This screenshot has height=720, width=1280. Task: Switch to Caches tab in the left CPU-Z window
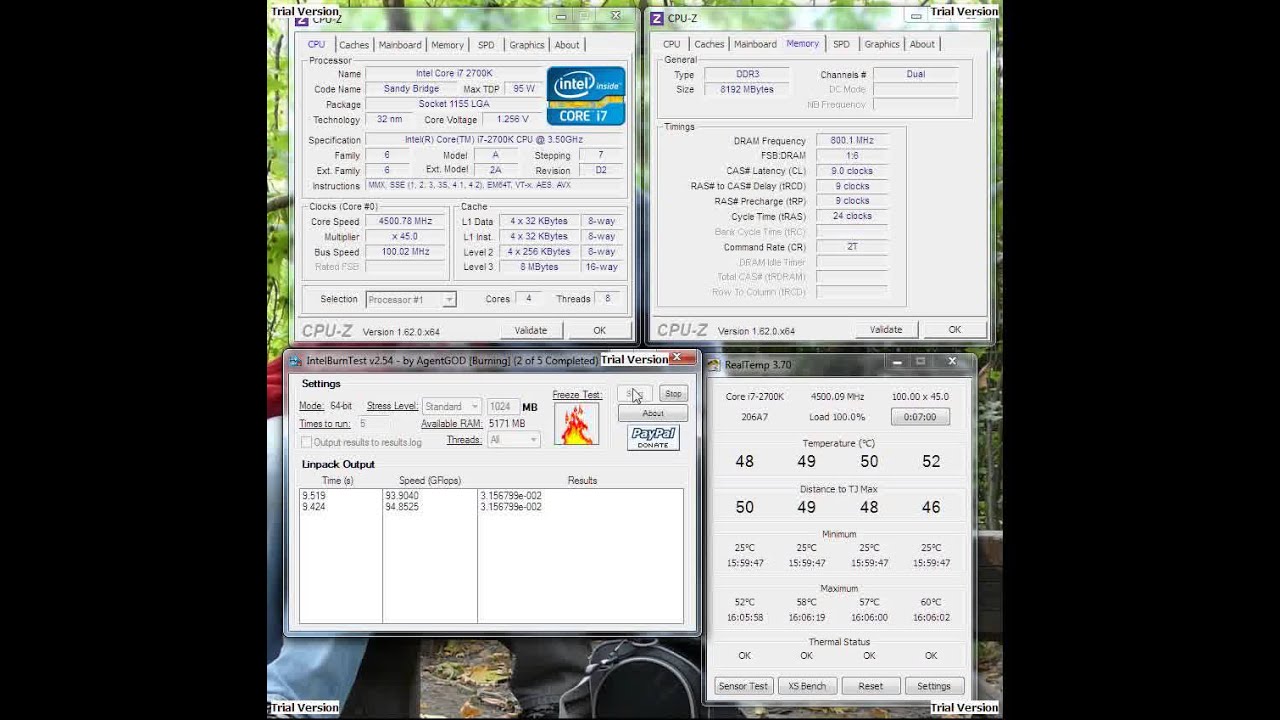pos(354,45)
